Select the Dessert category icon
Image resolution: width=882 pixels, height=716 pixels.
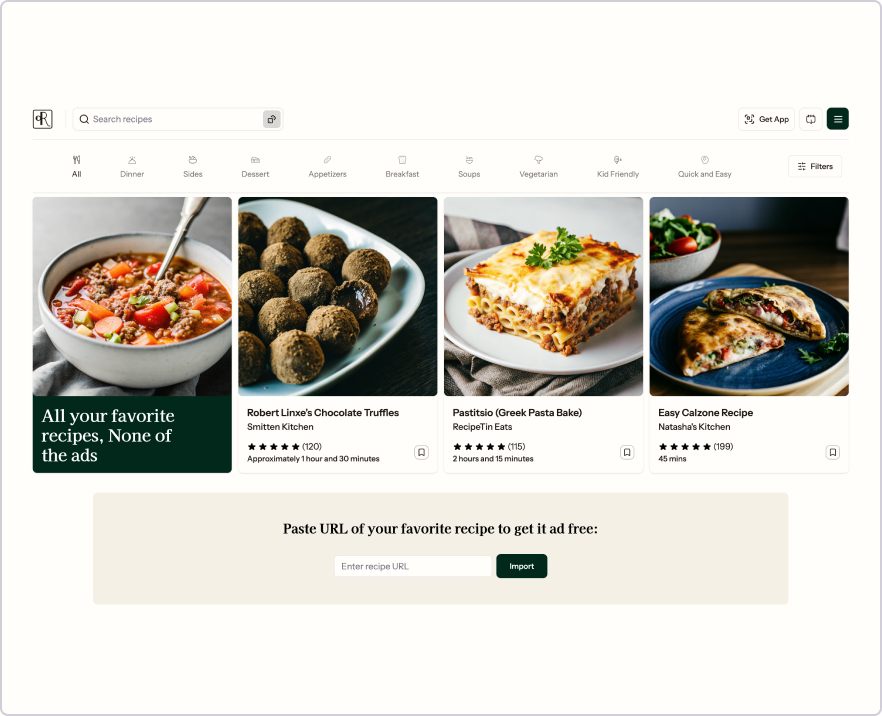pos(255,160)
